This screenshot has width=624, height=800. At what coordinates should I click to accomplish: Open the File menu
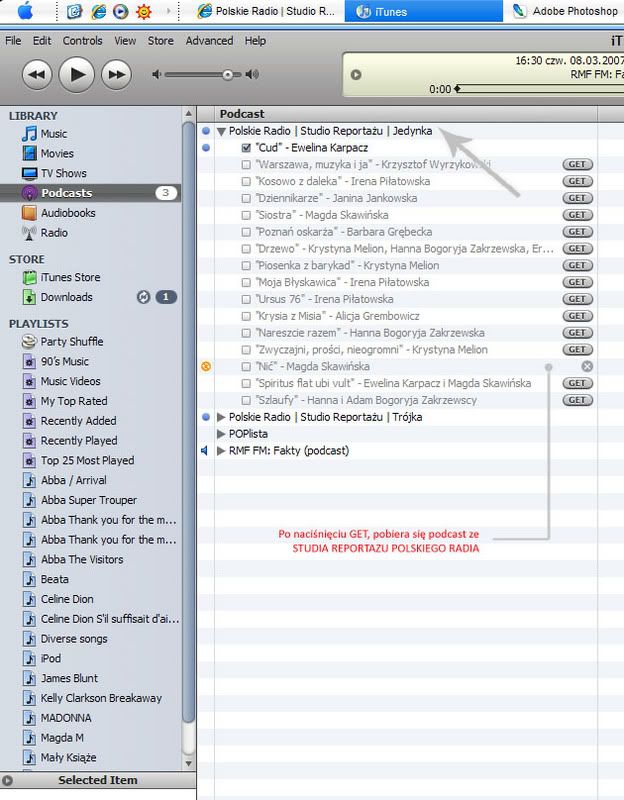coord(13,41)
